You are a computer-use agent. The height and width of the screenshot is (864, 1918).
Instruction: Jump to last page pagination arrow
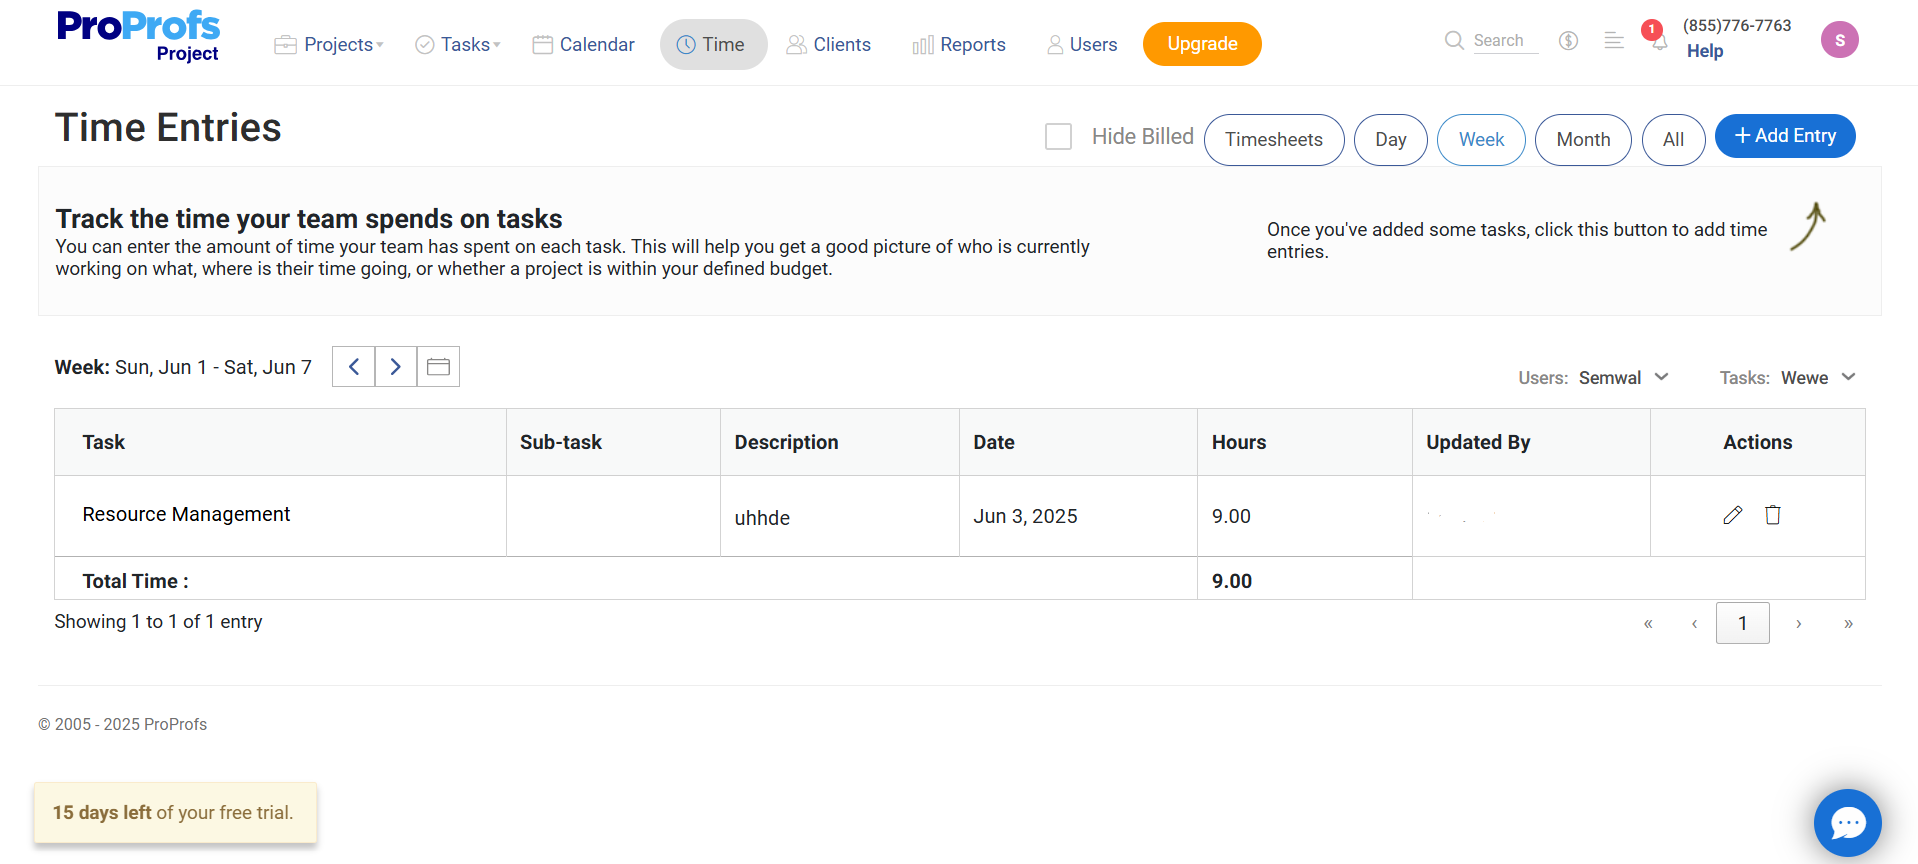(x=1848, y=624)
